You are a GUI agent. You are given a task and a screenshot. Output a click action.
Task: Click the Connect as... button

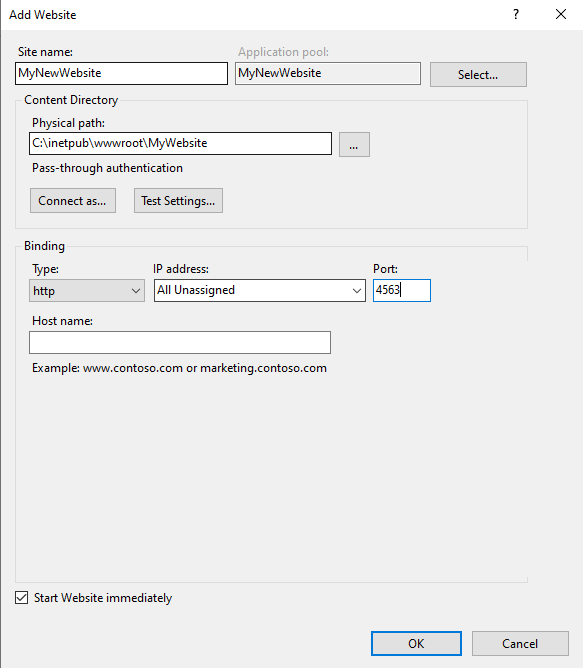[x=73, y=201]
